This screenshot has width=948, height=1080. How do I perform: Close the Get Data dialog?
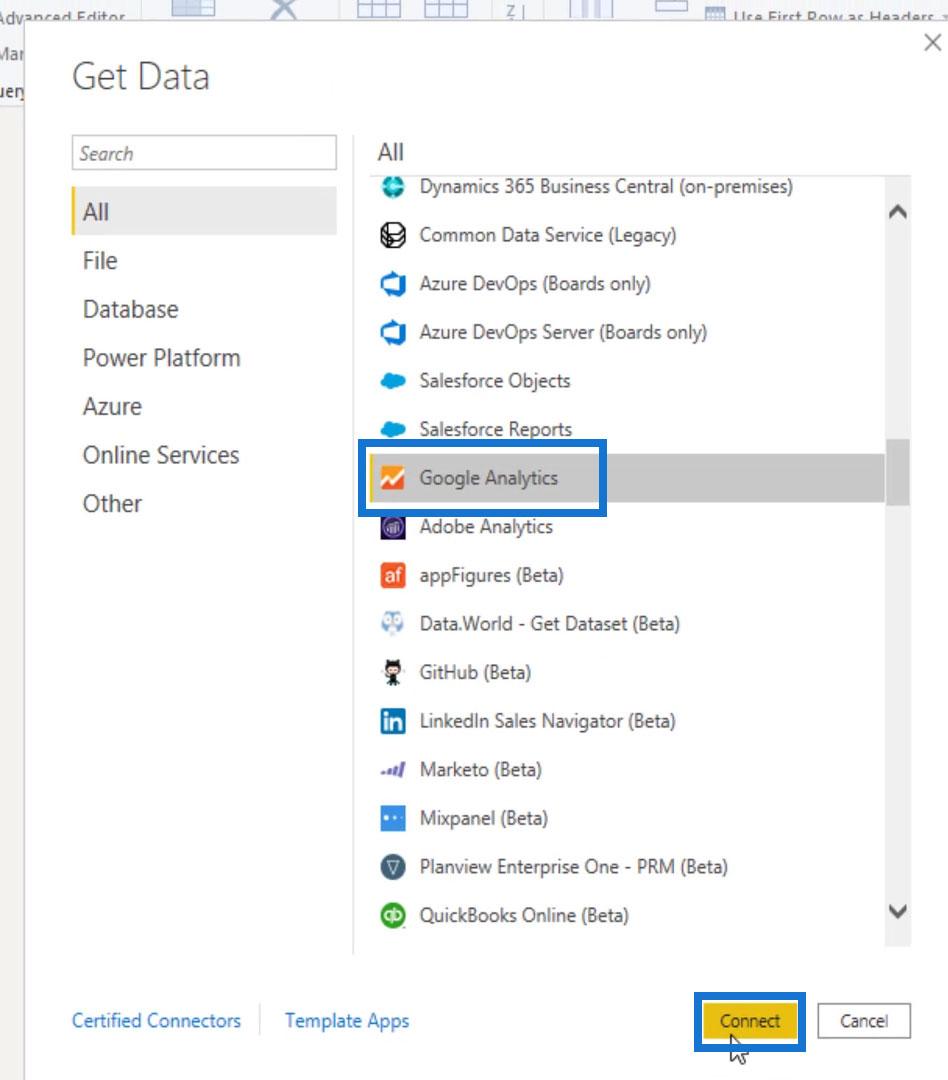(x=932, y=43)
